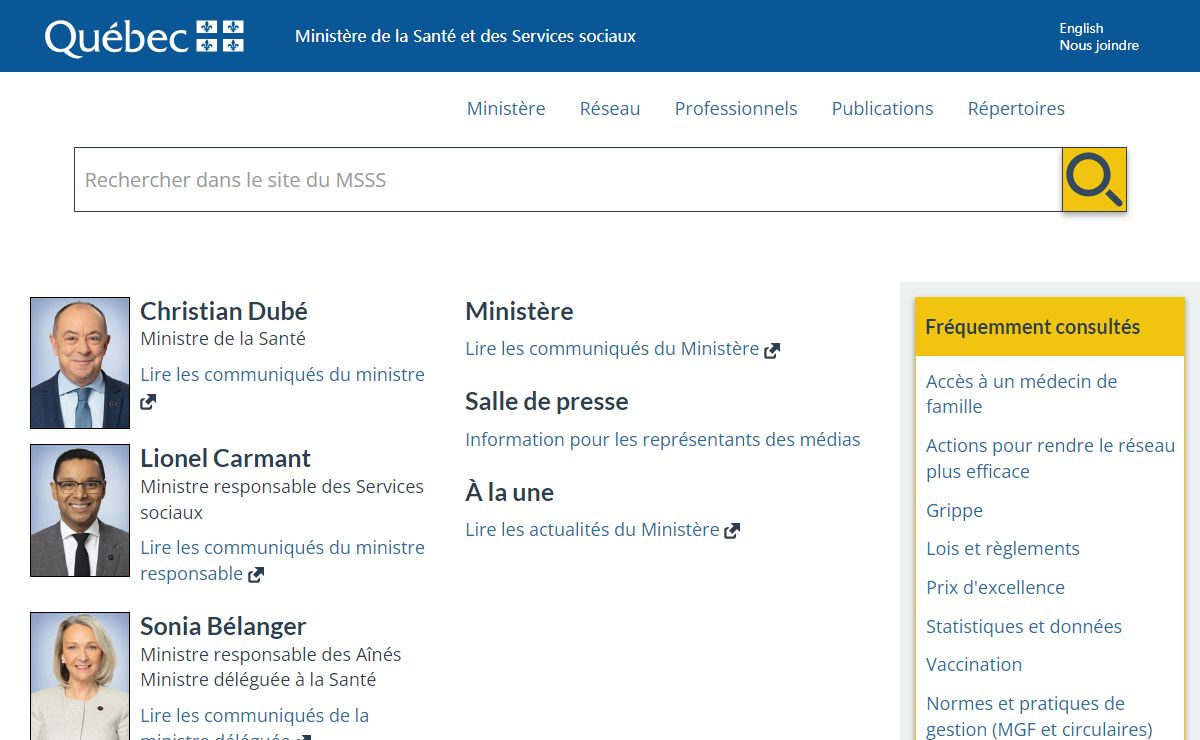Open Information pour les représentants des médias

coord(662,439)
